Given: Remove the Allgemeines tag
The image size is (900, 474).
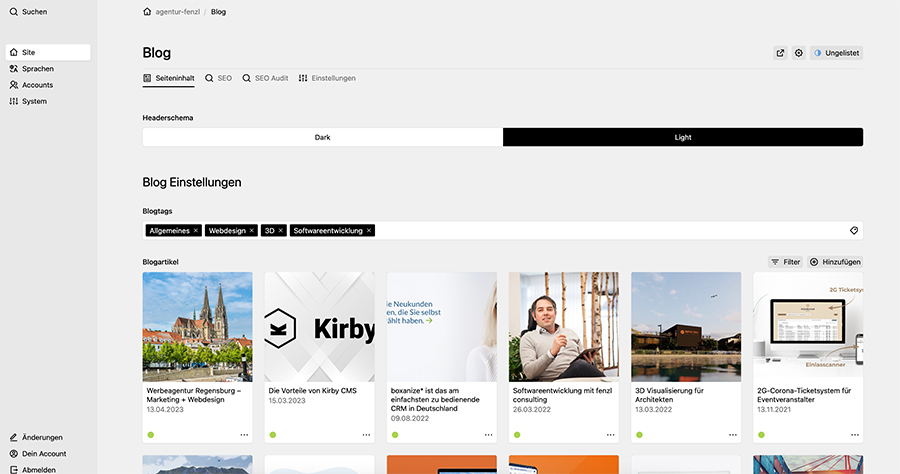Looking at the screenshot, I should pyautogui.click(x=196, y=231).
